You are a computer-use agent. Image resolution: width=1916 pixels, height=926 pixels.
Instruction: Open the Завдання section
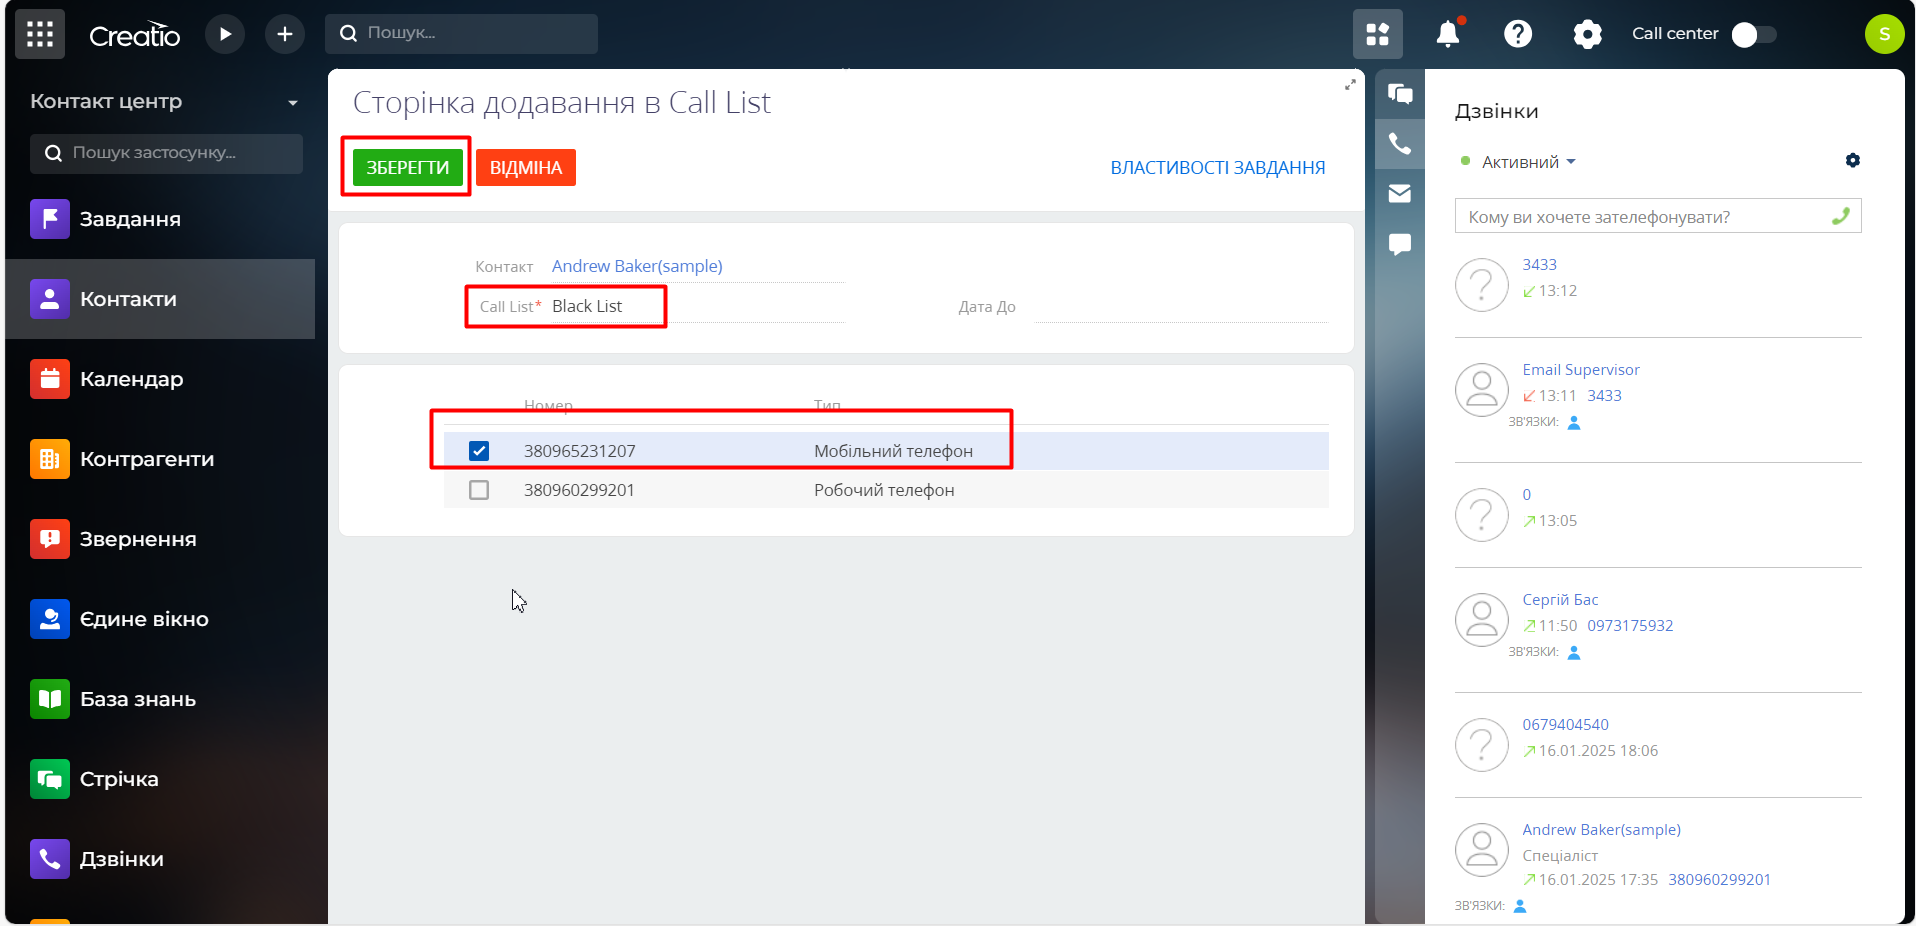(160, 219)
